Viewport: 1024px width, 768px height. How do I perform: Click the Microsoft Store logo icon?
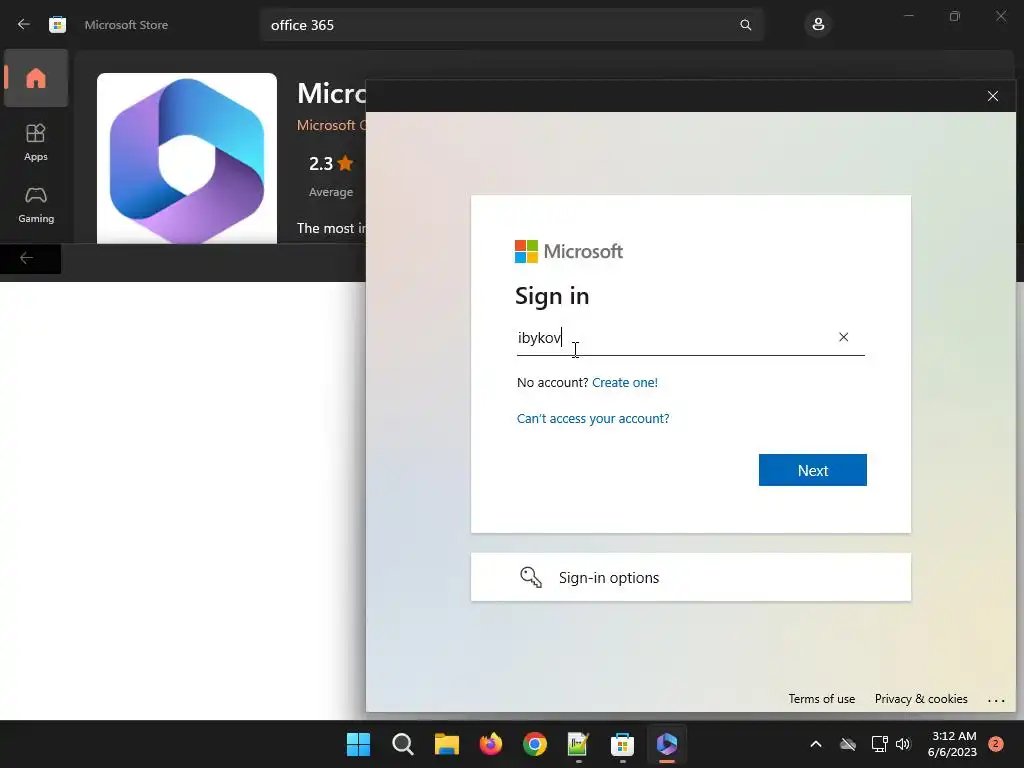pyautogui.click(x=57, y=25)
